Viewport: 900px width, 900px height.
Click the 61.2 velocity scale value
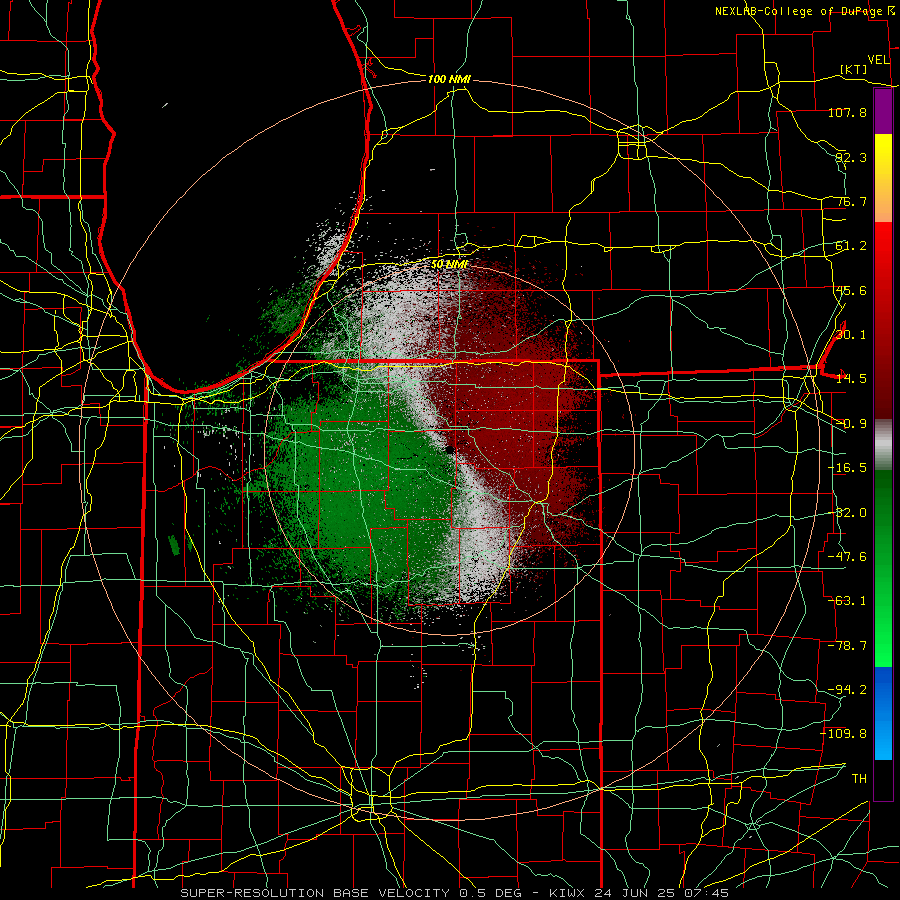click(x=851, y=246)
